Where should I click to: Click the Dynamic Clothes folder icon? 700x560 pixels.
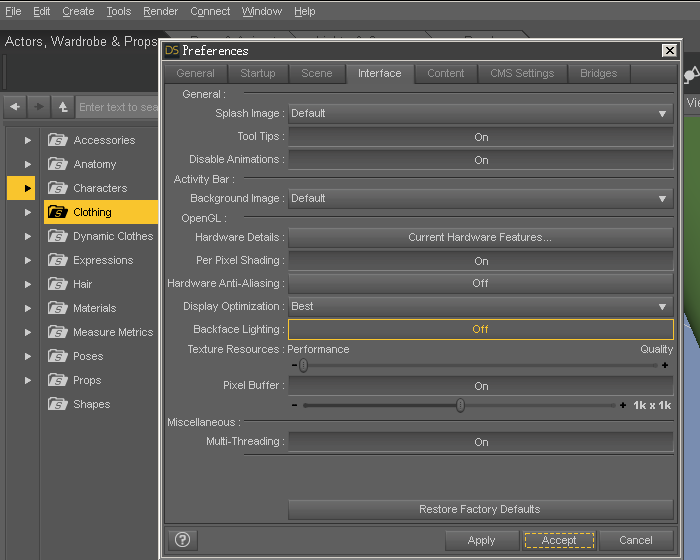click(x=58, y=236)
